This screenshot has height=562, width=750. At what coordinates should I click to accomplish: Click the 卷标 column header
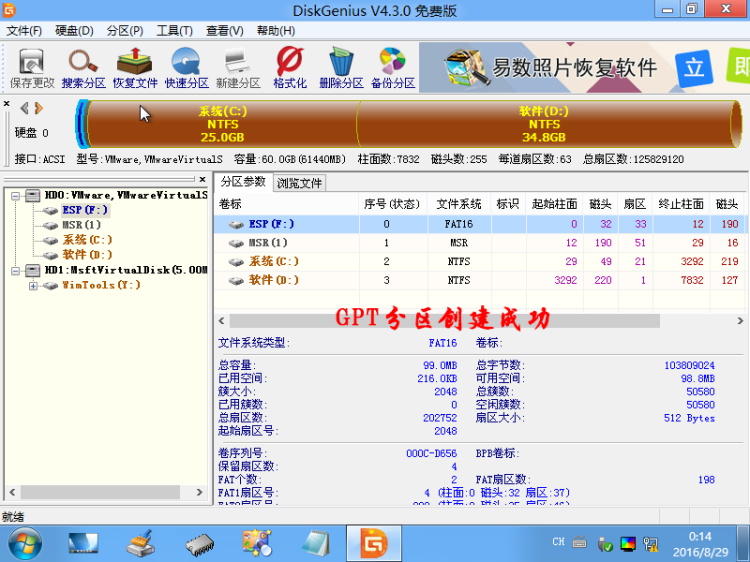[x=287, y=204]
